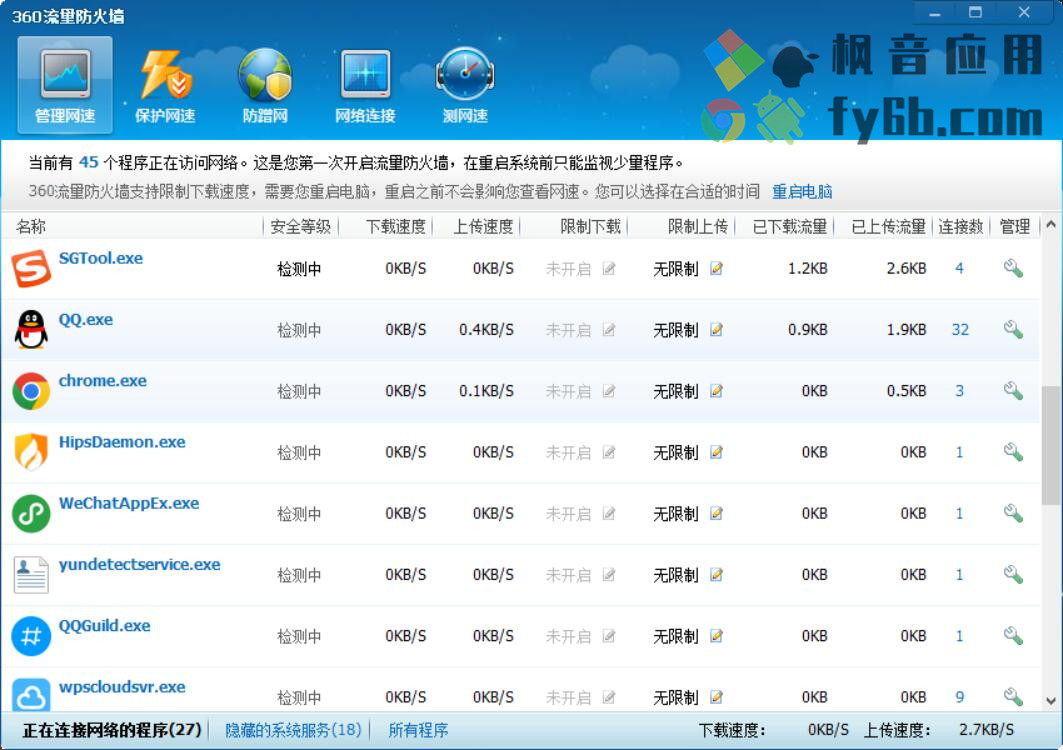Screen dimensions: 1063x750
Task: Switch to 网络连接 tab
Action: [x=365, y=85]
